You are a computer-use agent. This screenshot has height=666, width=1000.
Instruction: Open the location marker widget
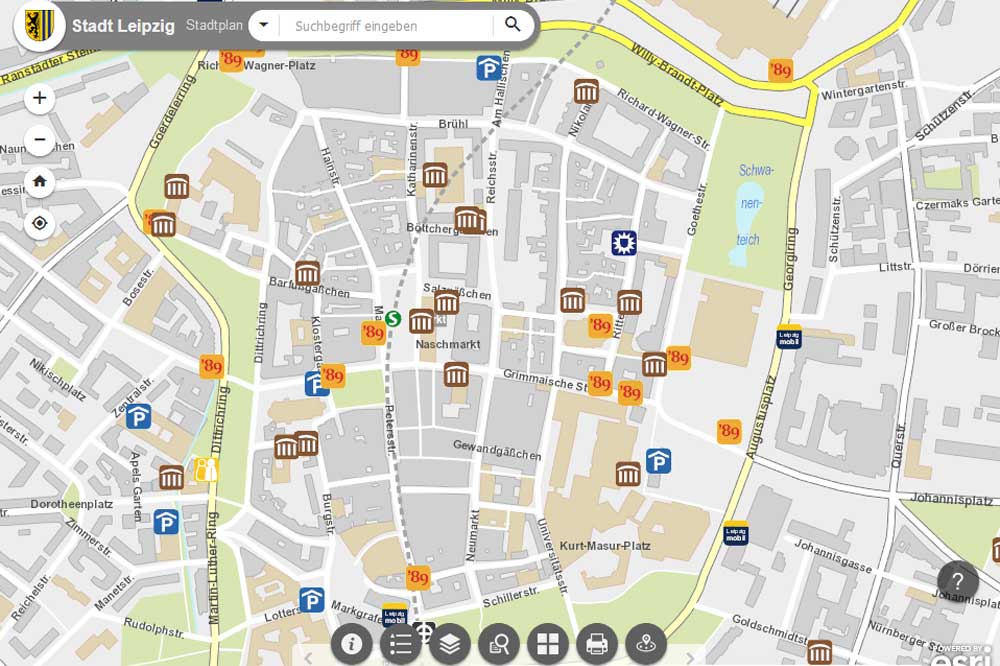[x=646, y=643]
